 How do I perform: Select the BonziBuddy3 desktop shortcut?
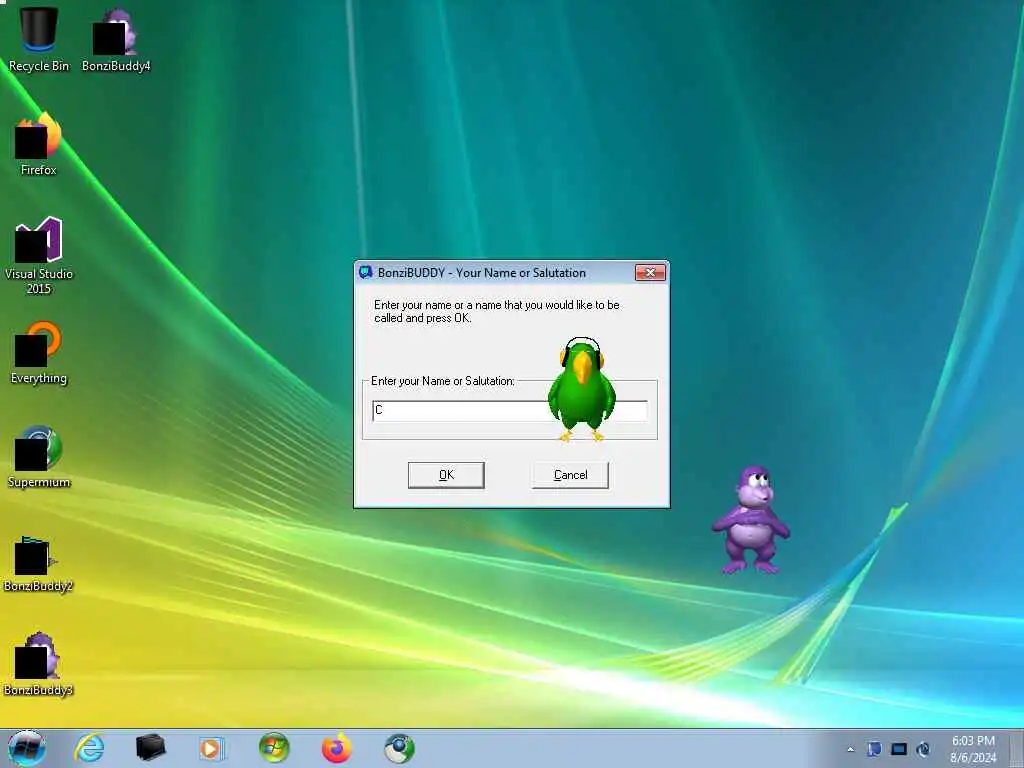click(39, 664)
